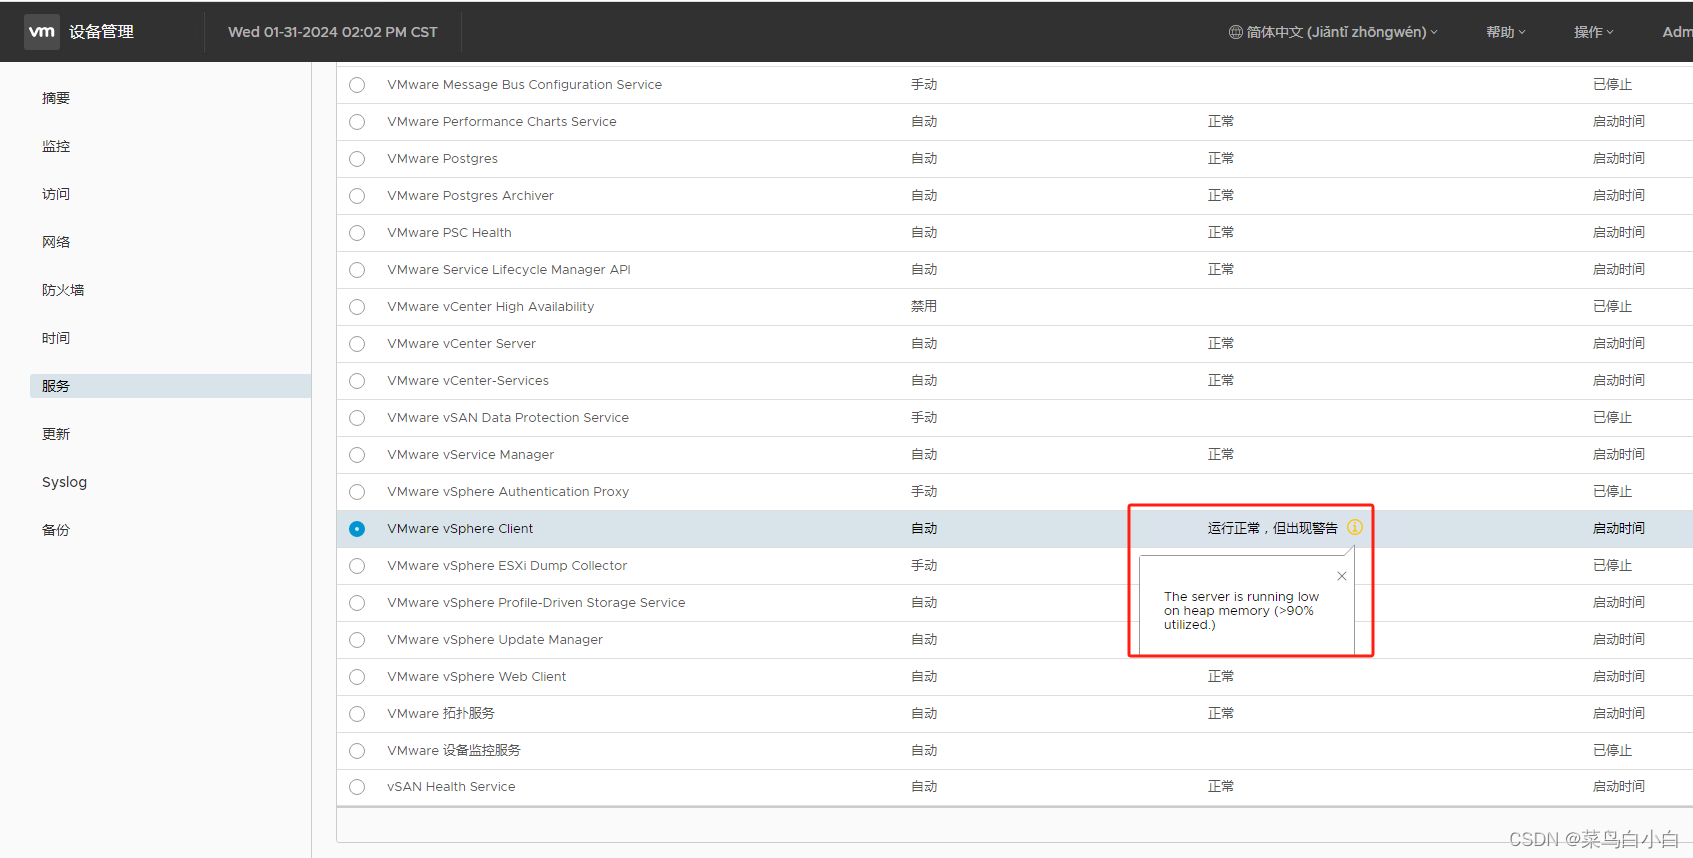Click the VMware vCenter Server service name
Screen dimensions: 1693x858
coord(461,344)
